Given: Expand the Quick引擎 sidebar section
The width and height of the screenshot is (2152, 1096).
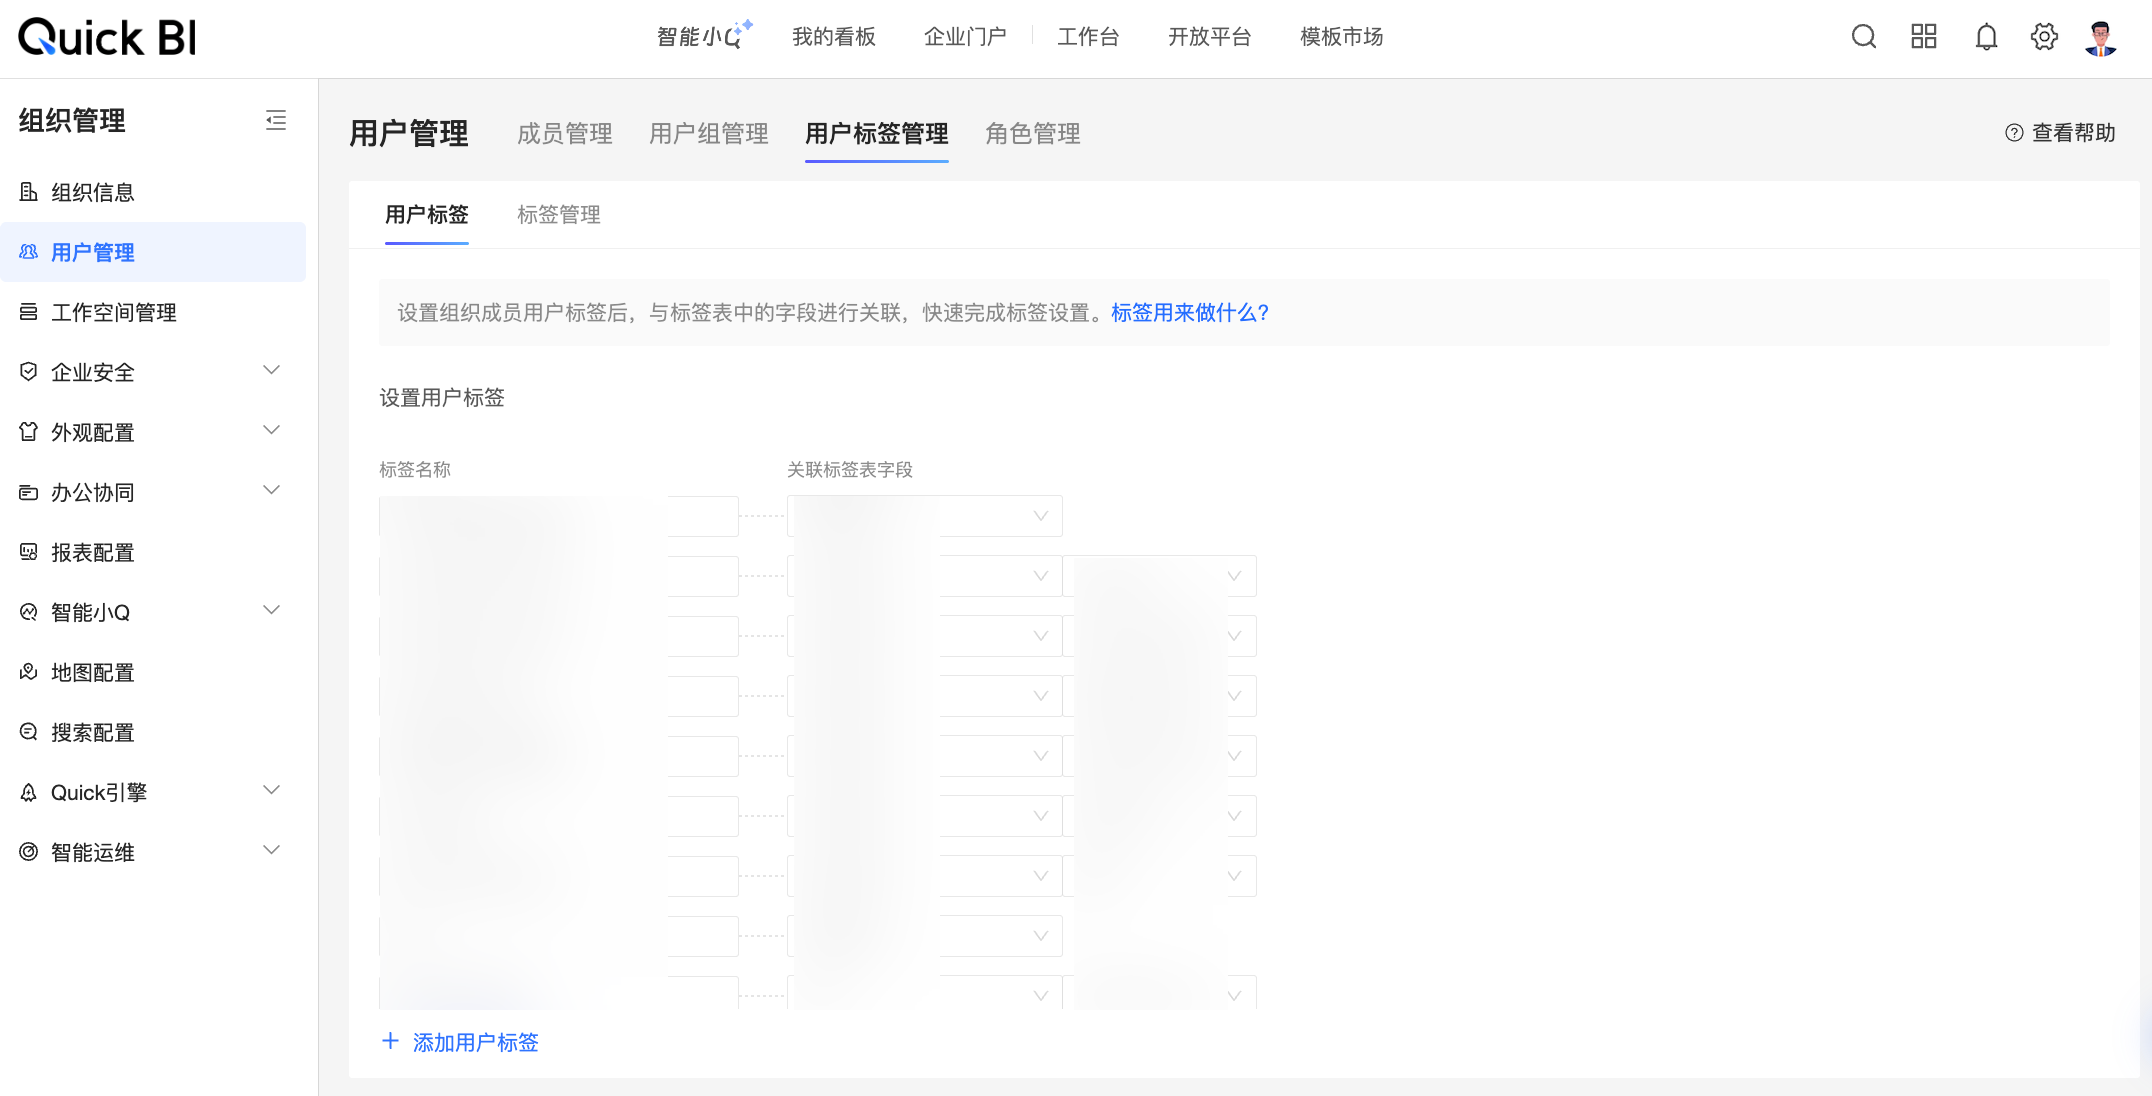Looking at the screenshot, I should coord(271,791).
